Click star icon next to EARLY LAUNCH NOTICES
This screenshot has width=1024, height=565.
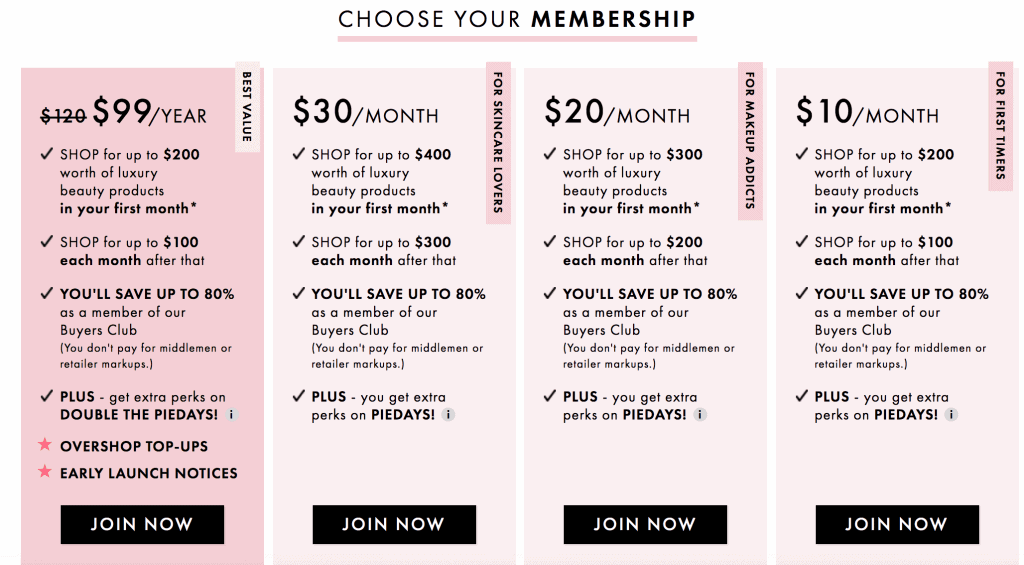tap(44, 471)
